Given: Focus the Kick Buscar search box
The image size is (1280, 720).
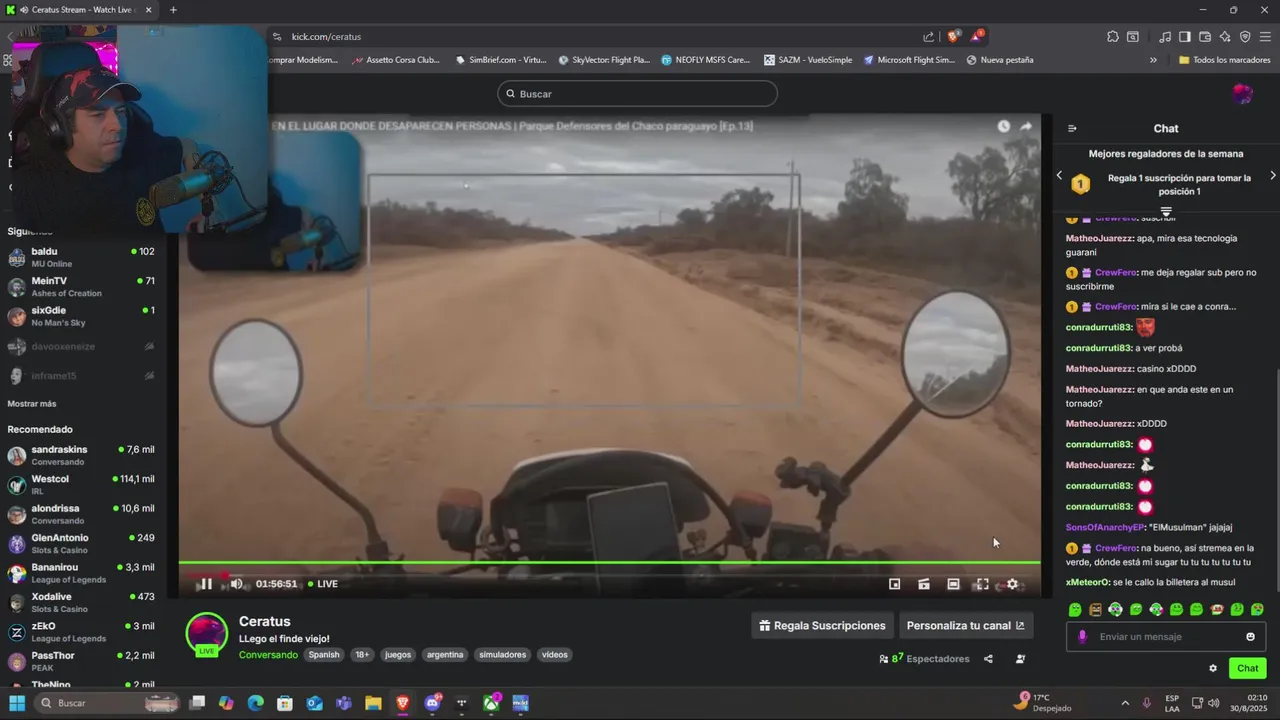Looking at the screenshot, I should click(637, 94).
